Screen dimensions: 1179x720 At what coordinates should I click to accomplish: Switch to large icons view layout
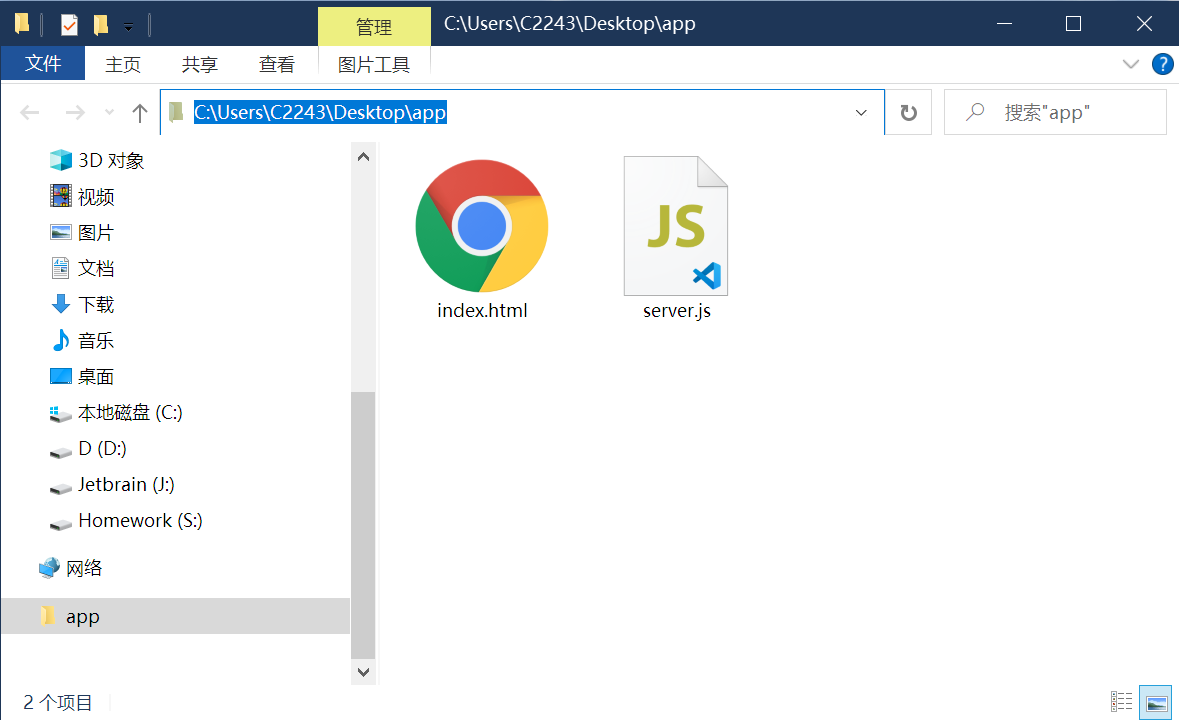tap(1156, 702)
